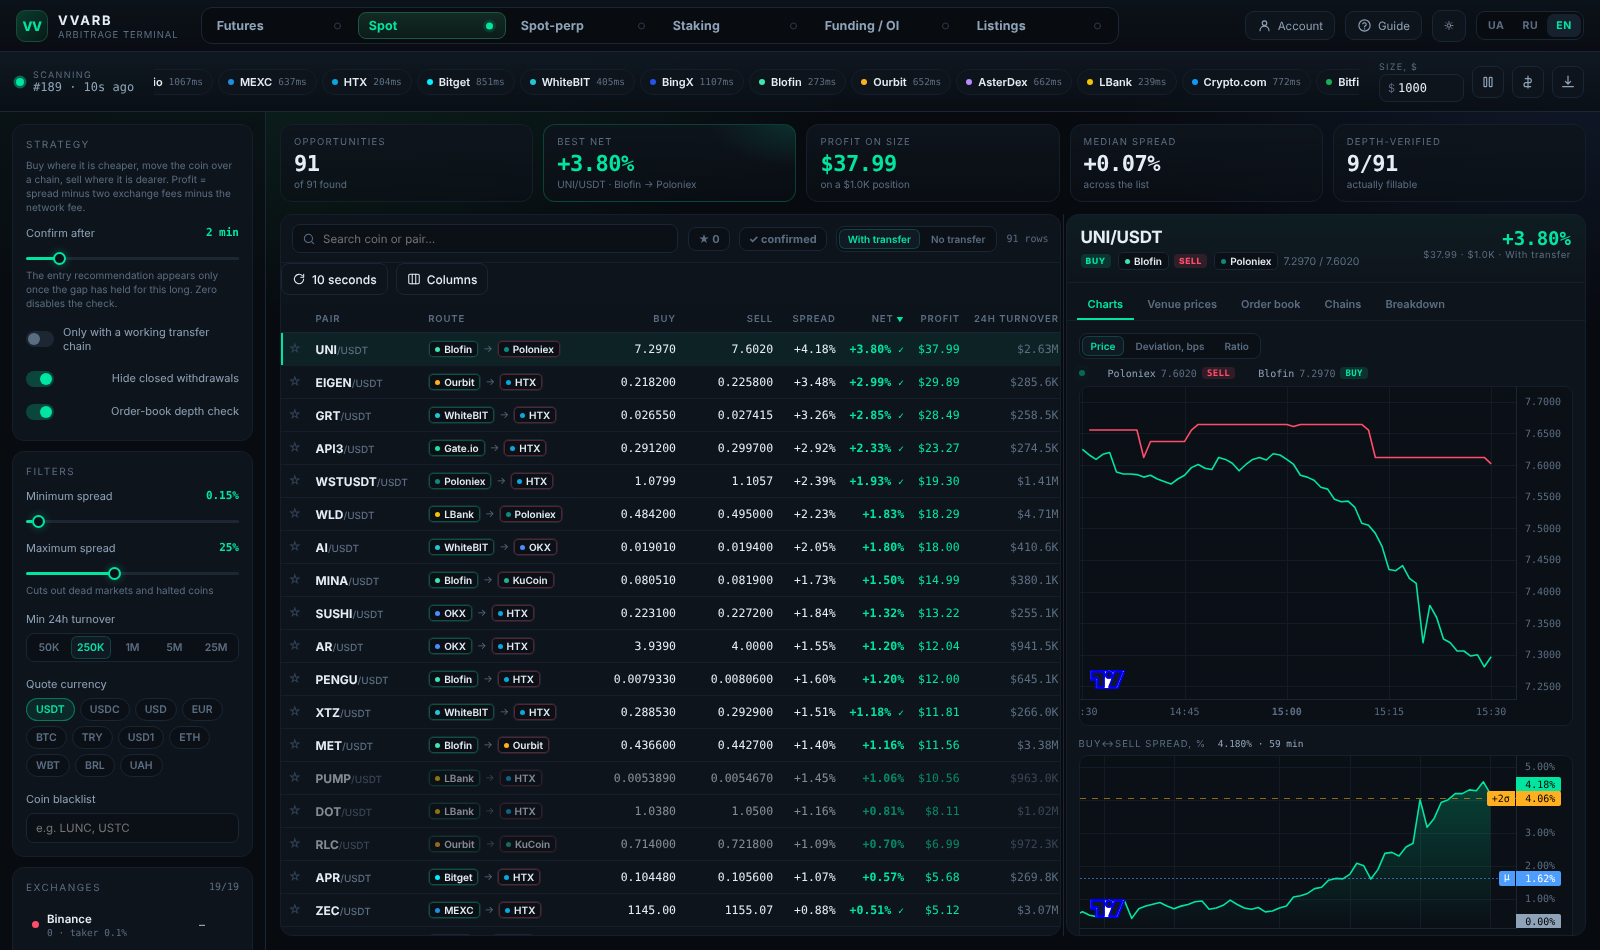Viewport: 1600px width, 950px height.
Task: Star the ZEC/USDT row
Action: [x=295, y=910]
